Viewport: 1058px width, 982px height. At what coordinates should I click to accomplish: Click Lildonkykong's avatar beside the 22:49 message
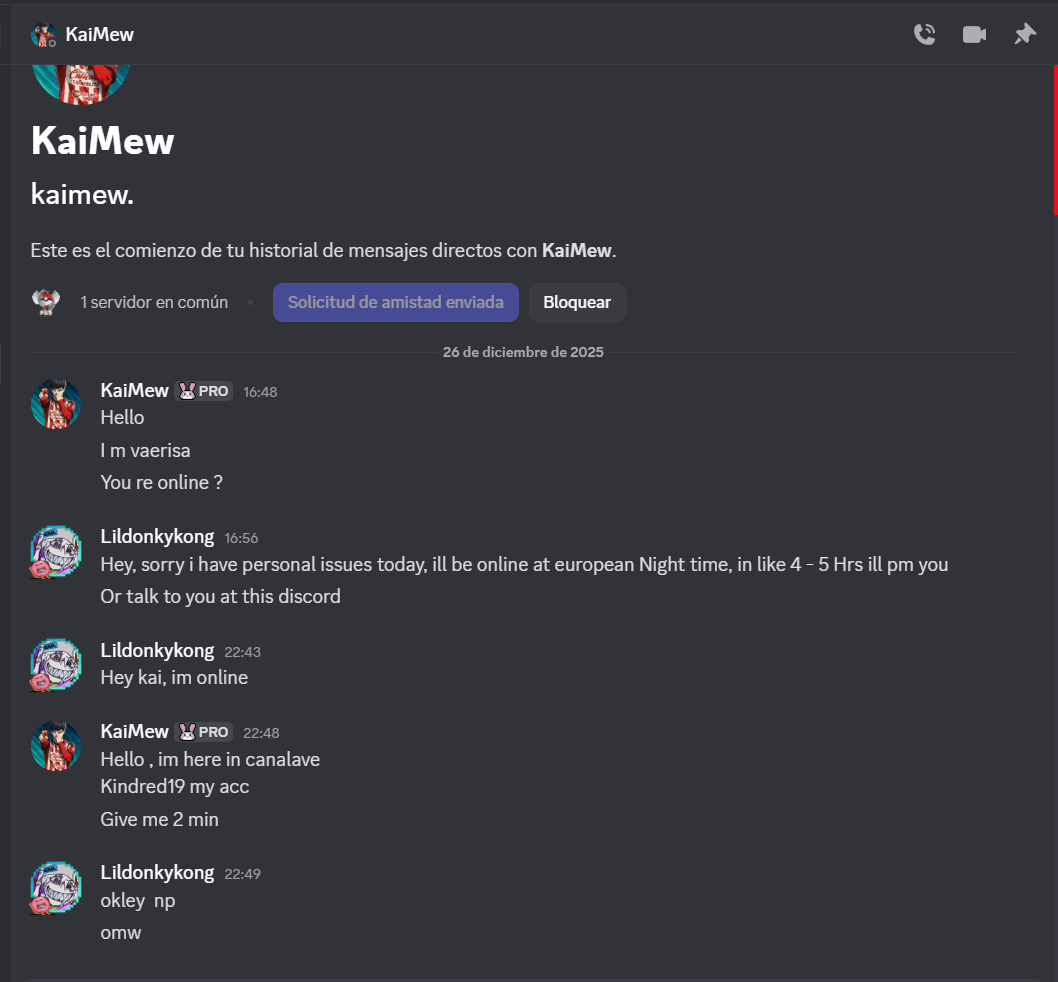(56, 887)
